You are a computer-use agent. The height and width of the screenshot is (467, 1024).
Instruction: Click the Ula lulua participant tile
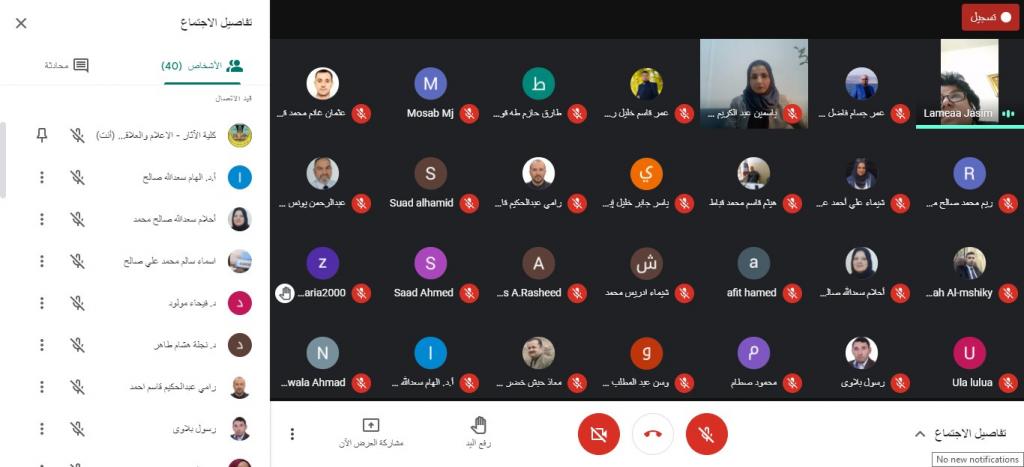click(x=970, y=361)
